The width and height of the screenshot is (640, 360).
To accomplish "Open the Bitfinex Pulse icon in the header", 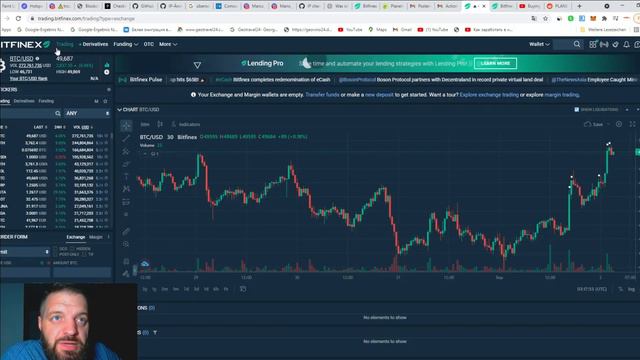I will 604,44.
